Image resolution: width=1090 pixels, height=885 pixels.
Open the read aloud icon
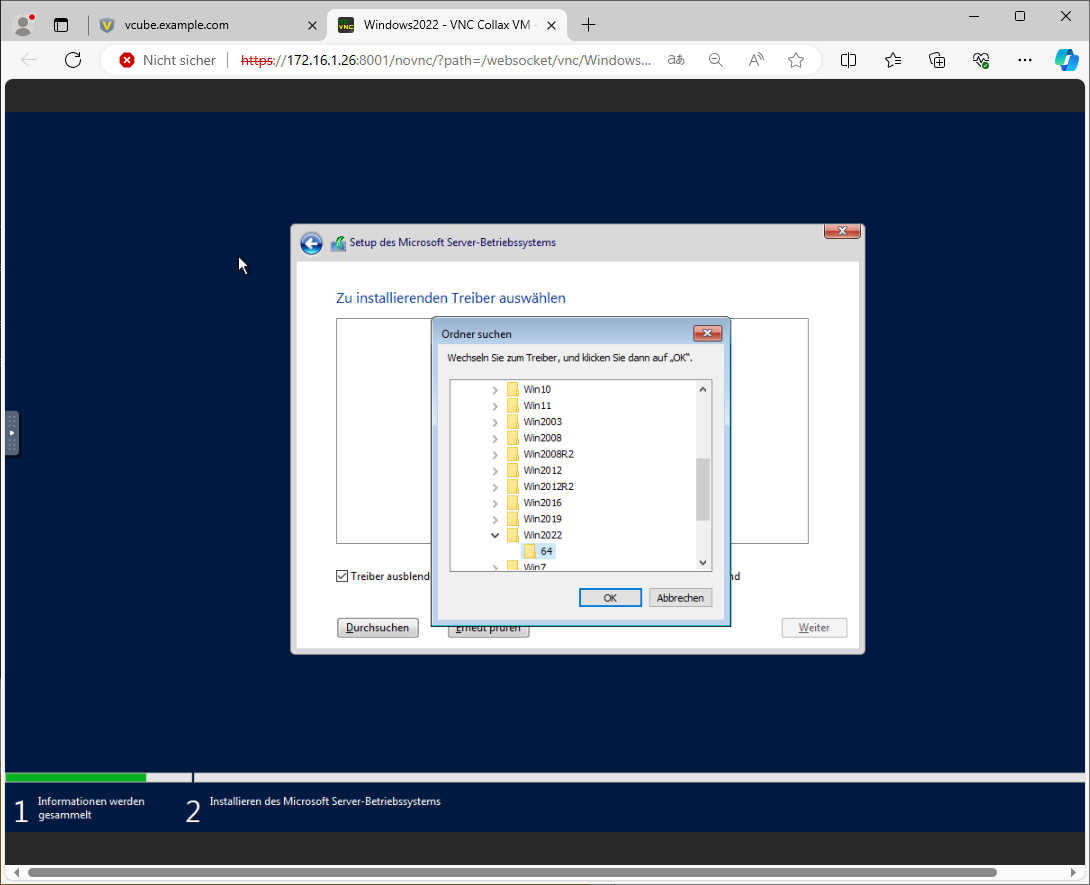(756, 60)
